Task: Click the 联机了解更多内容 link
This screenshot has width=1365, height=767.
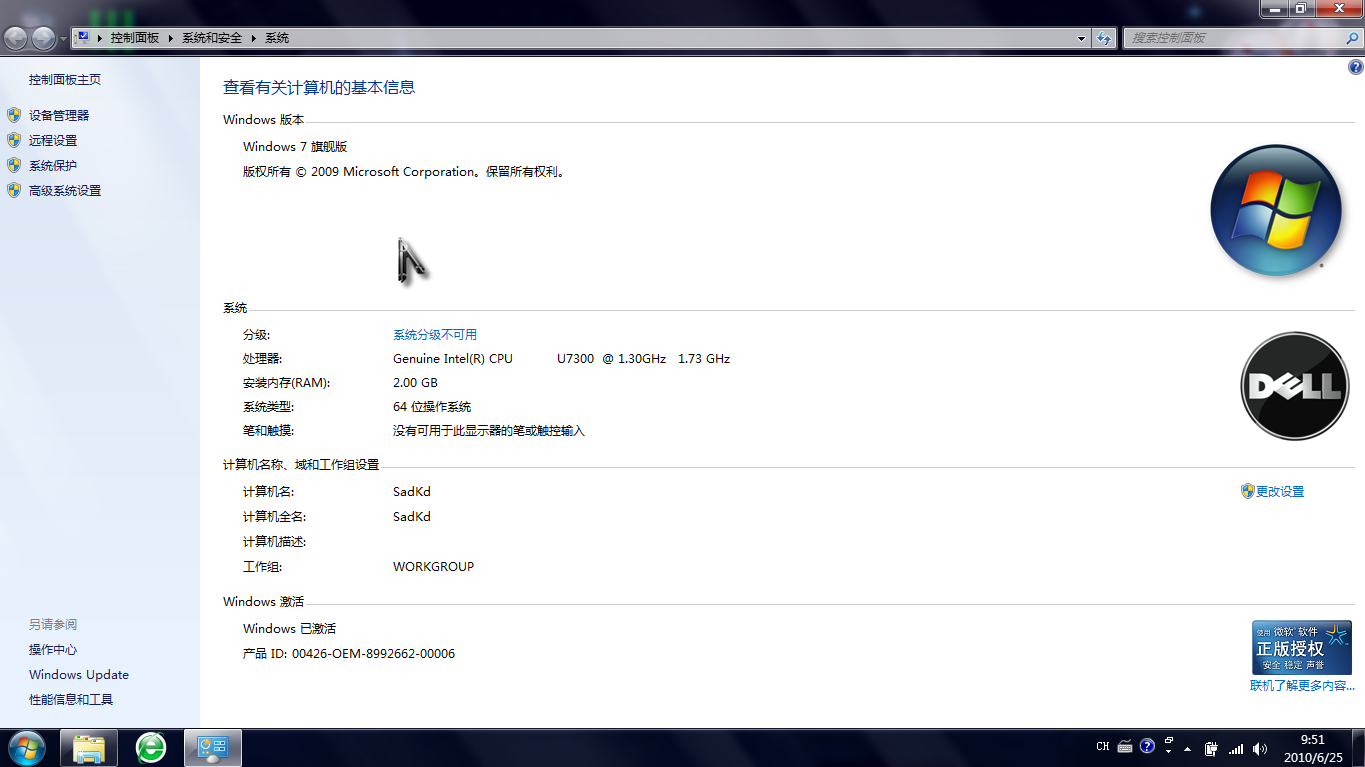Action: [x=1302, y=686]
